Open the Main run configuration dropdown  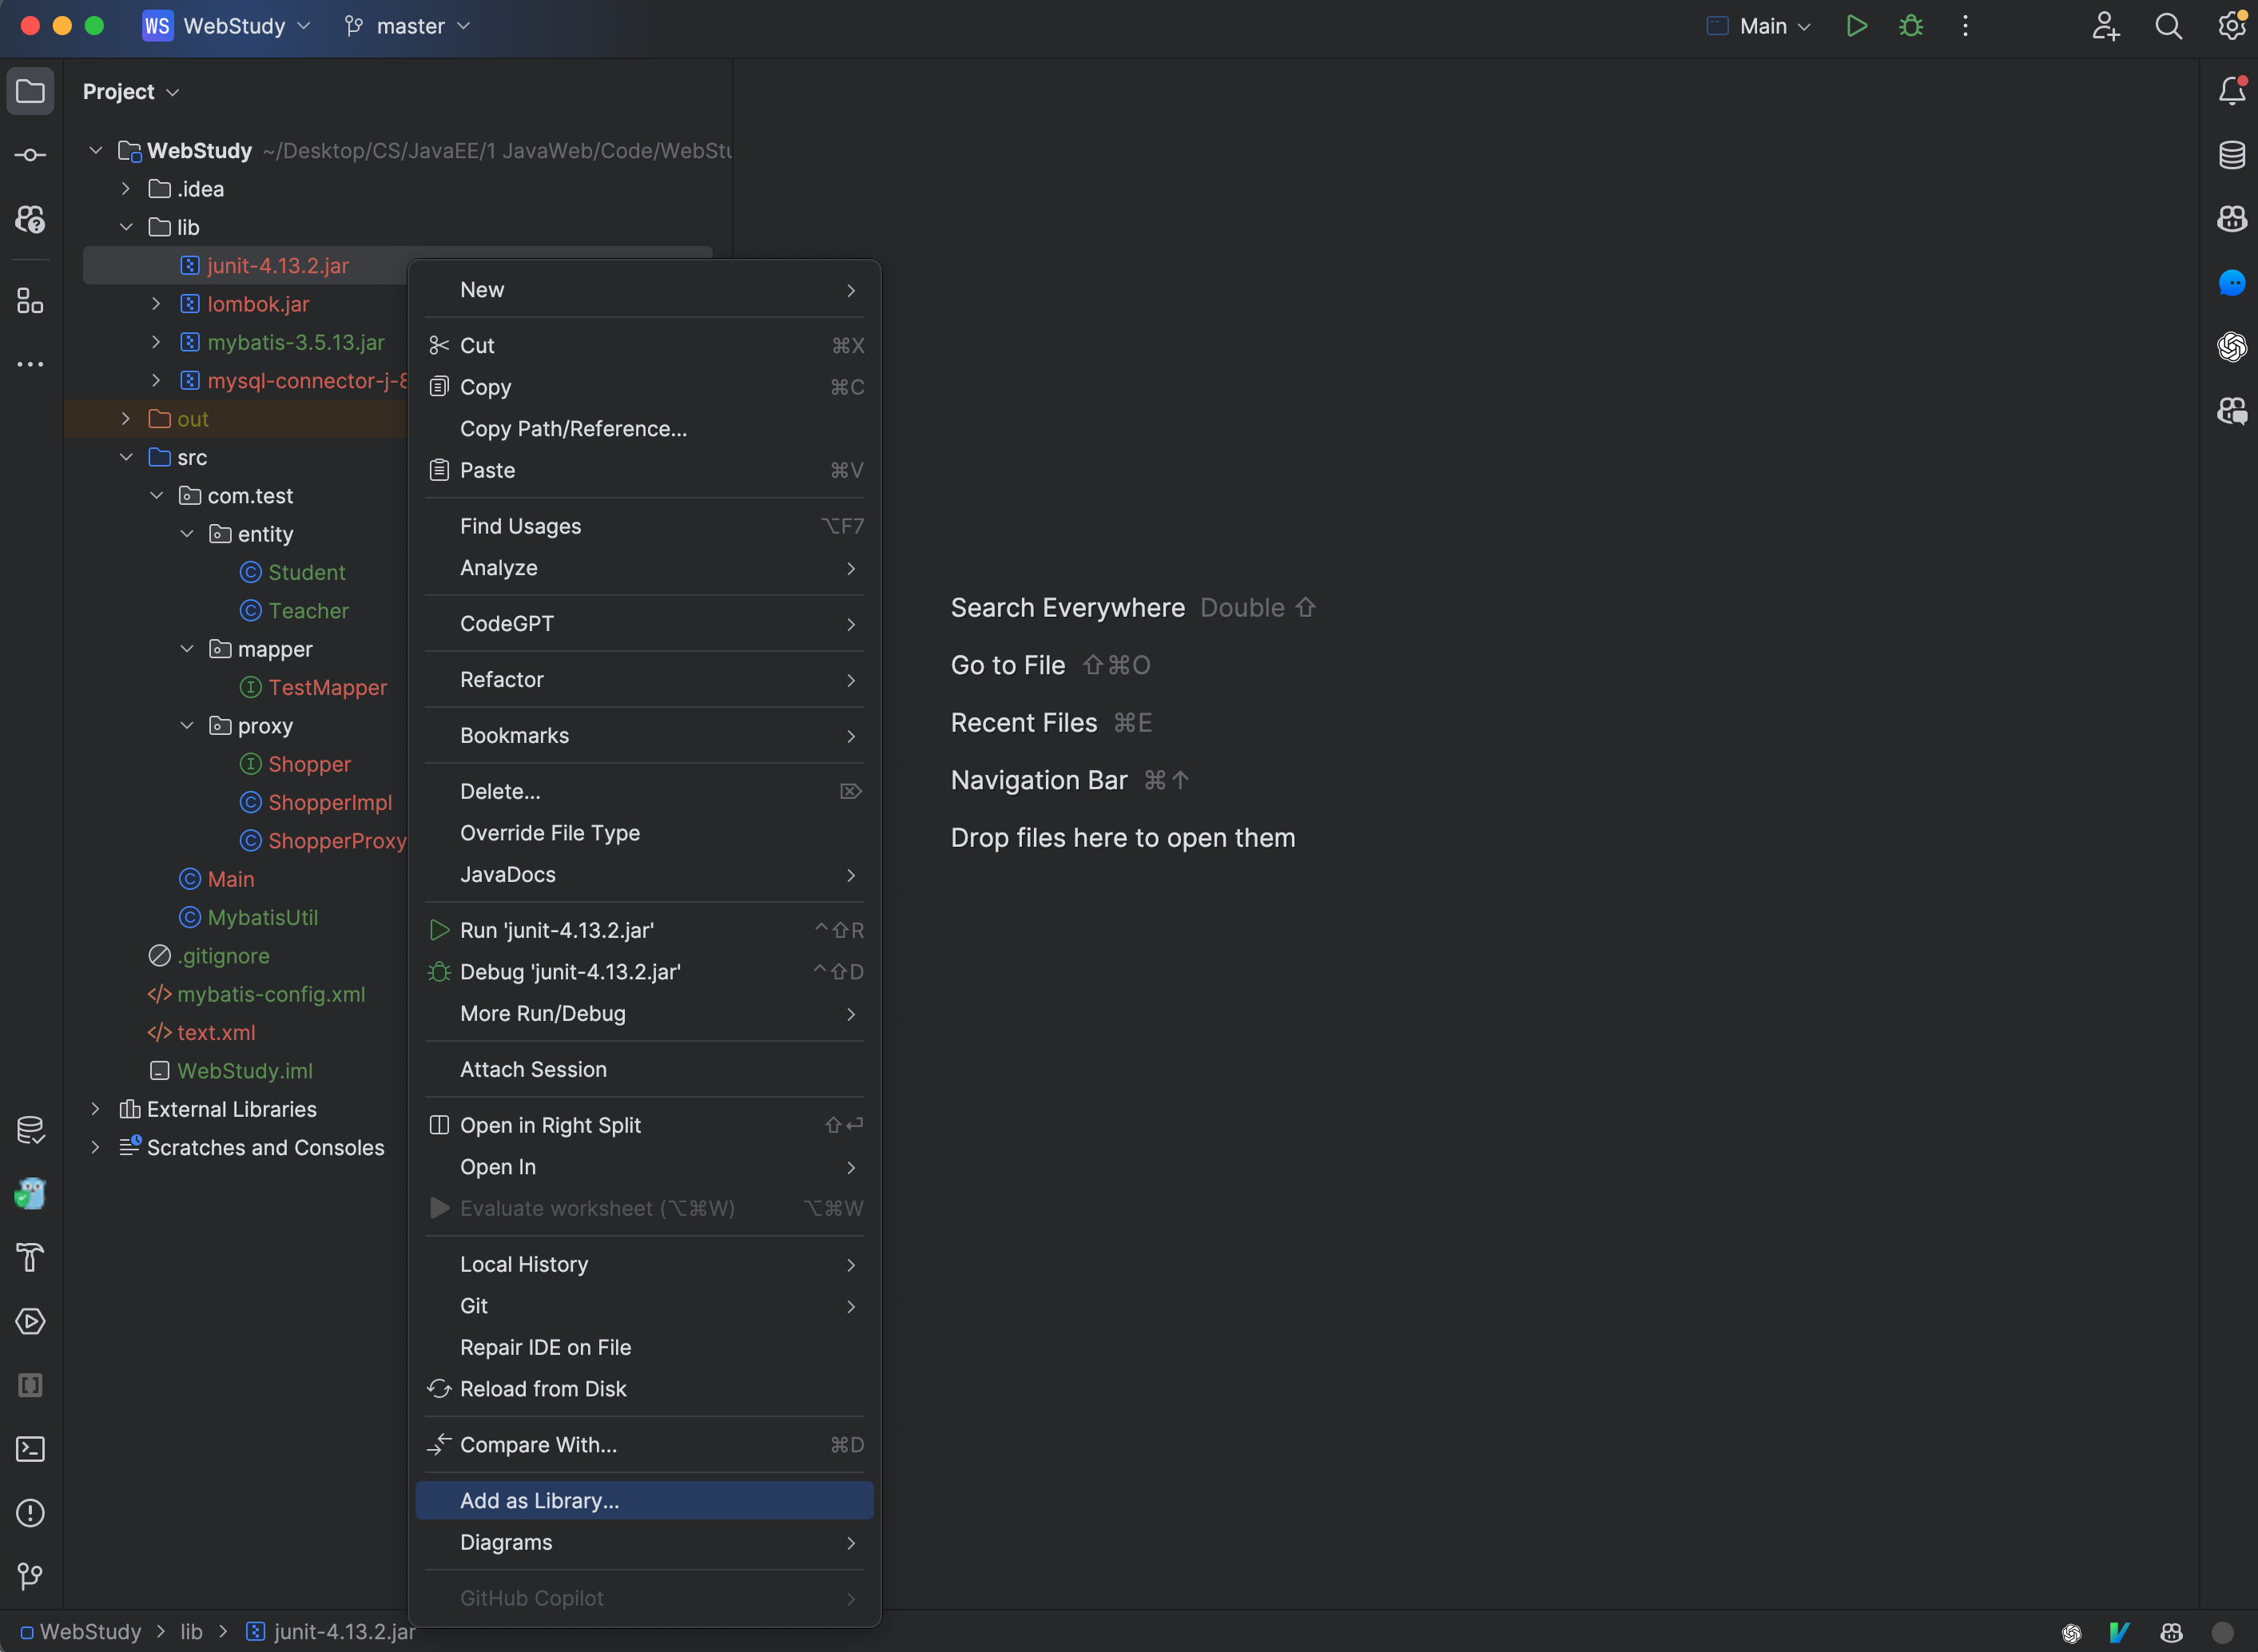coord(1760,26)
